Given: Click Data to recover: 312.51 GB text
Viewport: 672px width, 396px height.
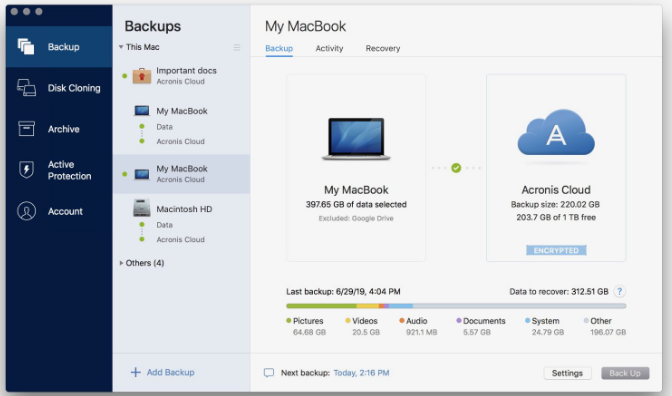Looking at the screenshot, I should [559, 291].
